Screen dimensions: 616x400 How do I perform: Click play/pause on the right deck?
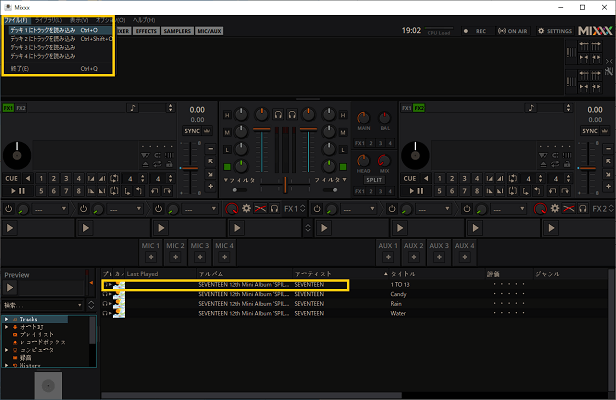(416, 191)
